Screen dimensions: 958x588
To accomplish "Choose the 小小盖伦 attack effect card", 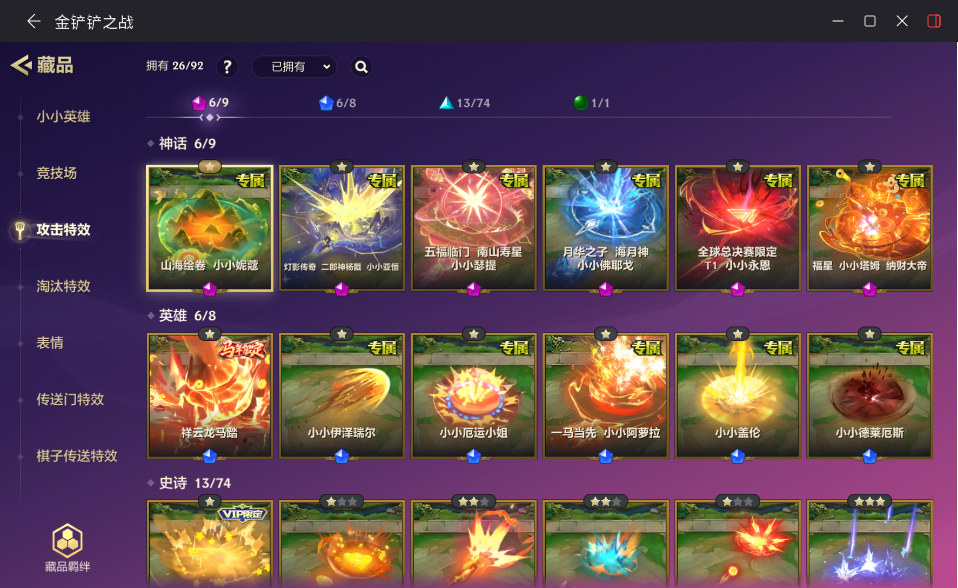I will click(x=737, y=395).
